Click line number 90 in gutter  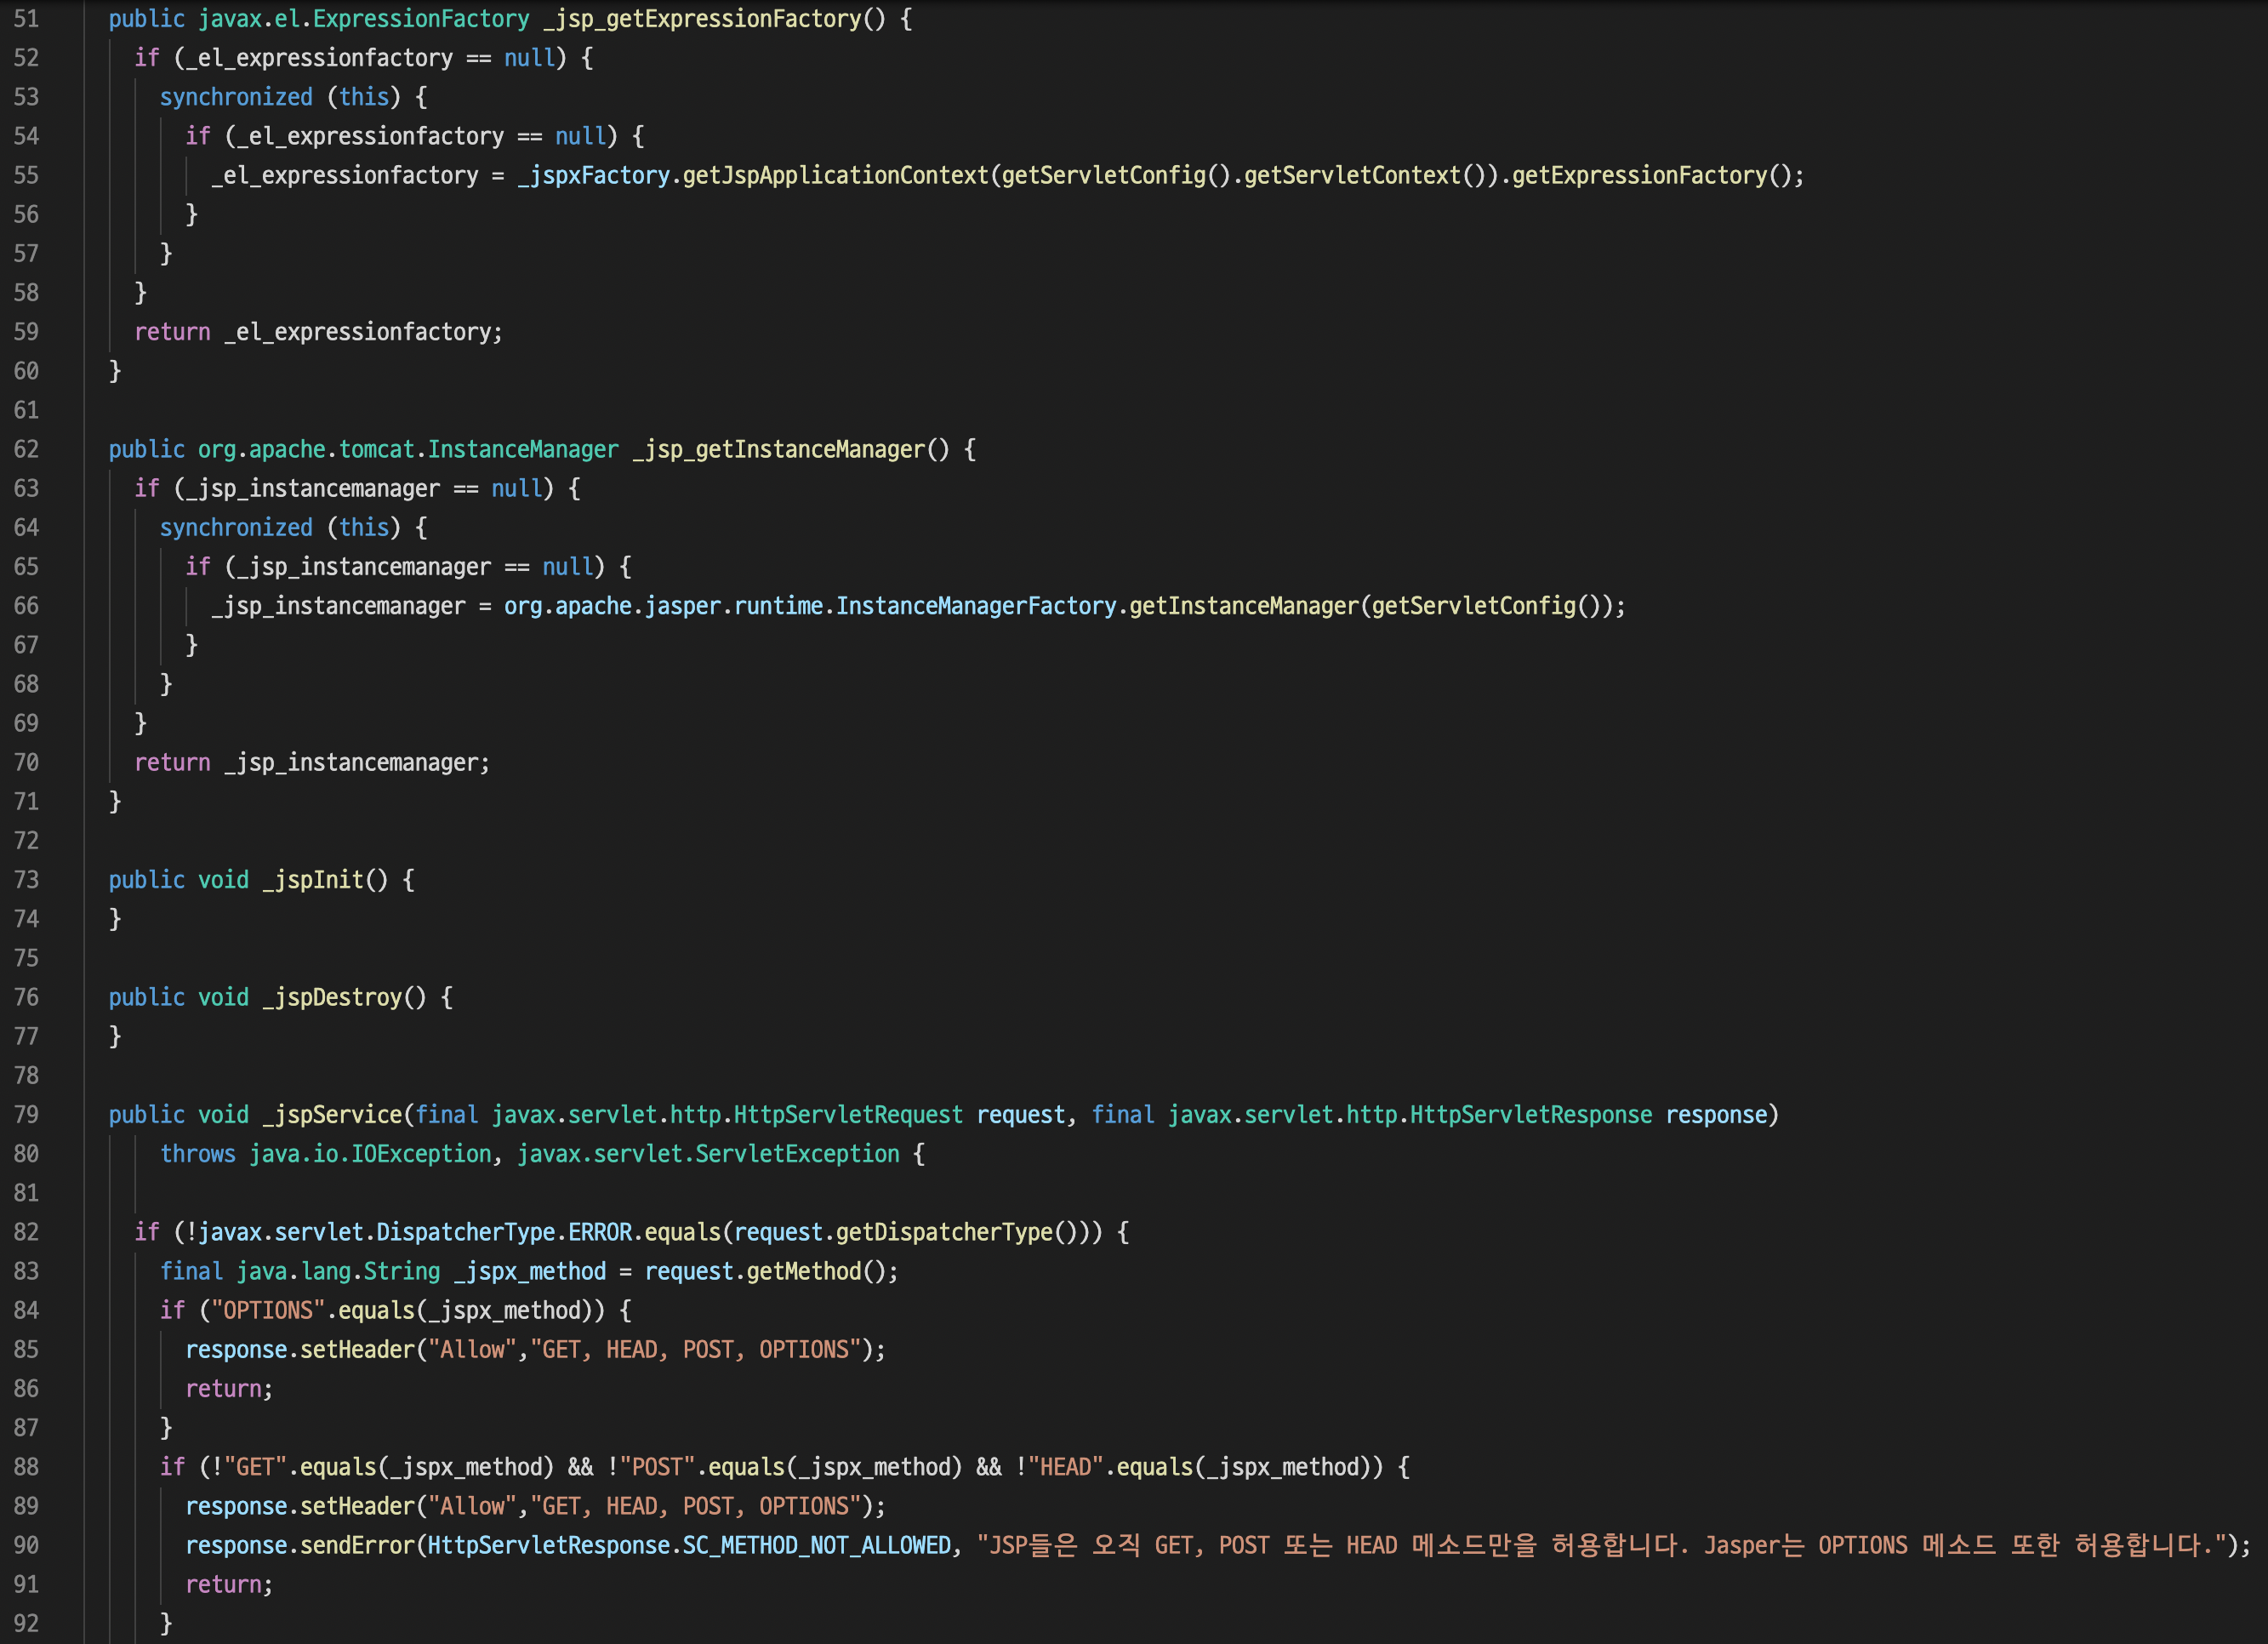[26, 1545]
